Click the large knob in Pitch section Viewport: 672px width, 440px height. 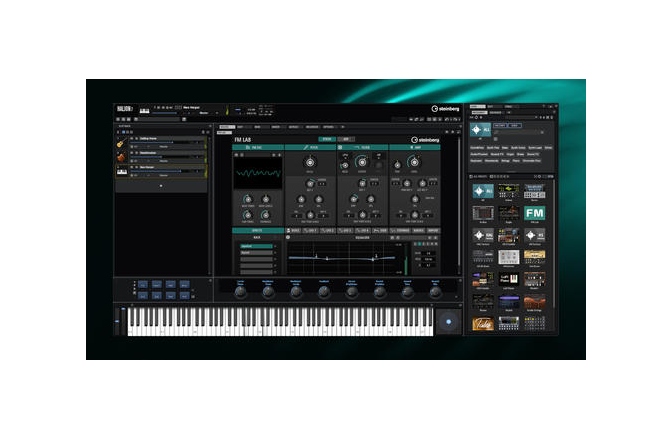[x=310, y=163]
